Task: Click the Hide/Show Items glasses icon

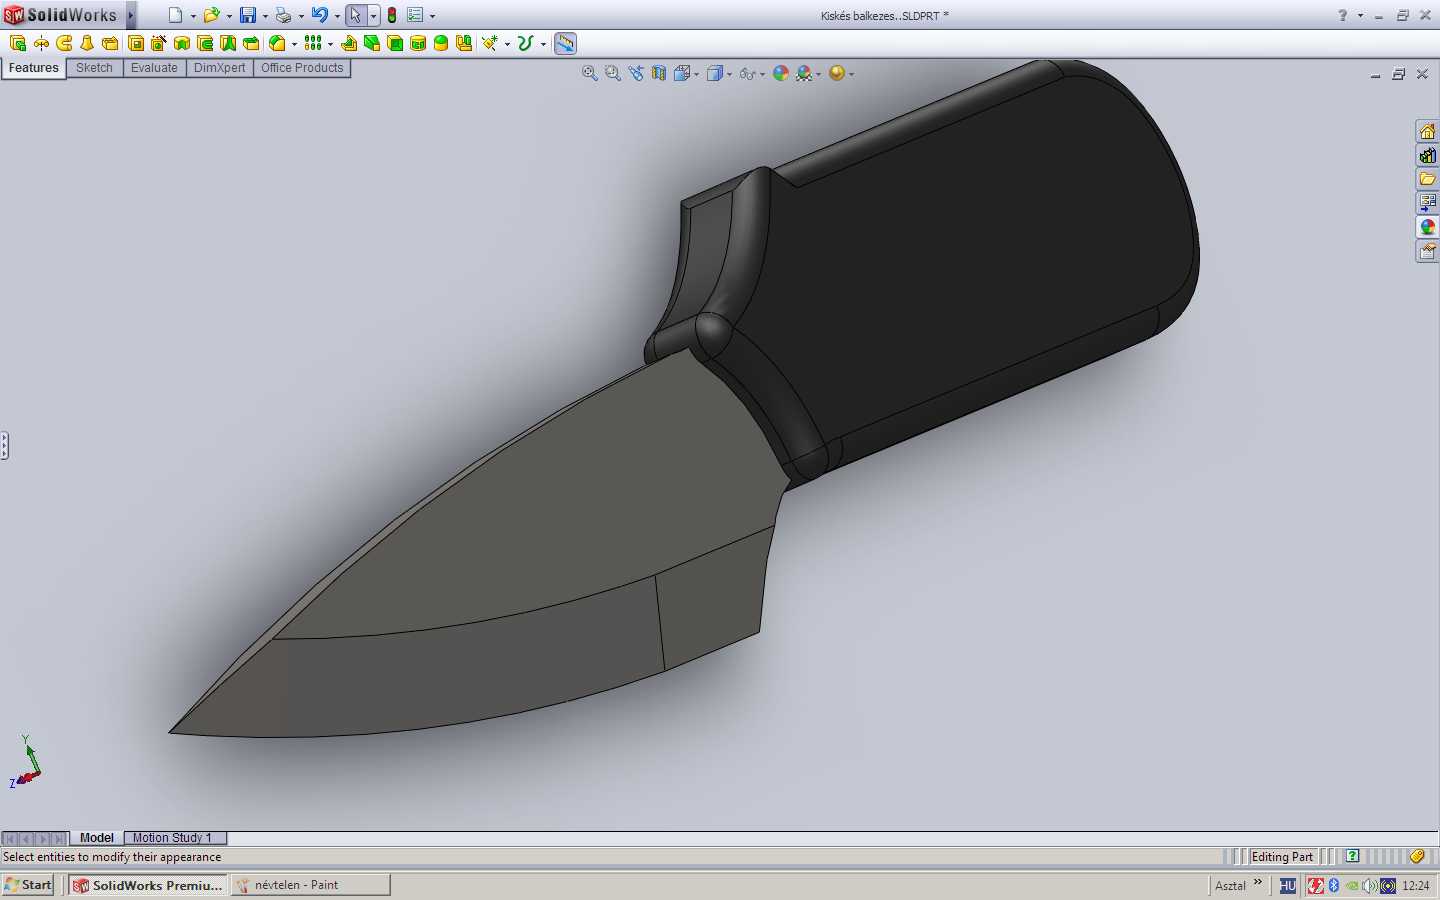Action: point(747,73)
